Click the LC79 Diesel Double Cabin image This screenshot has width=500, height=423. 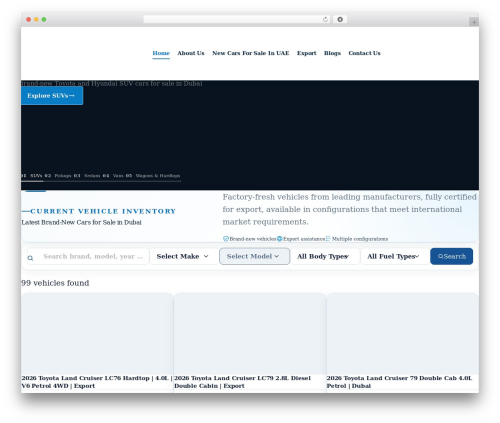pos(250,334)
